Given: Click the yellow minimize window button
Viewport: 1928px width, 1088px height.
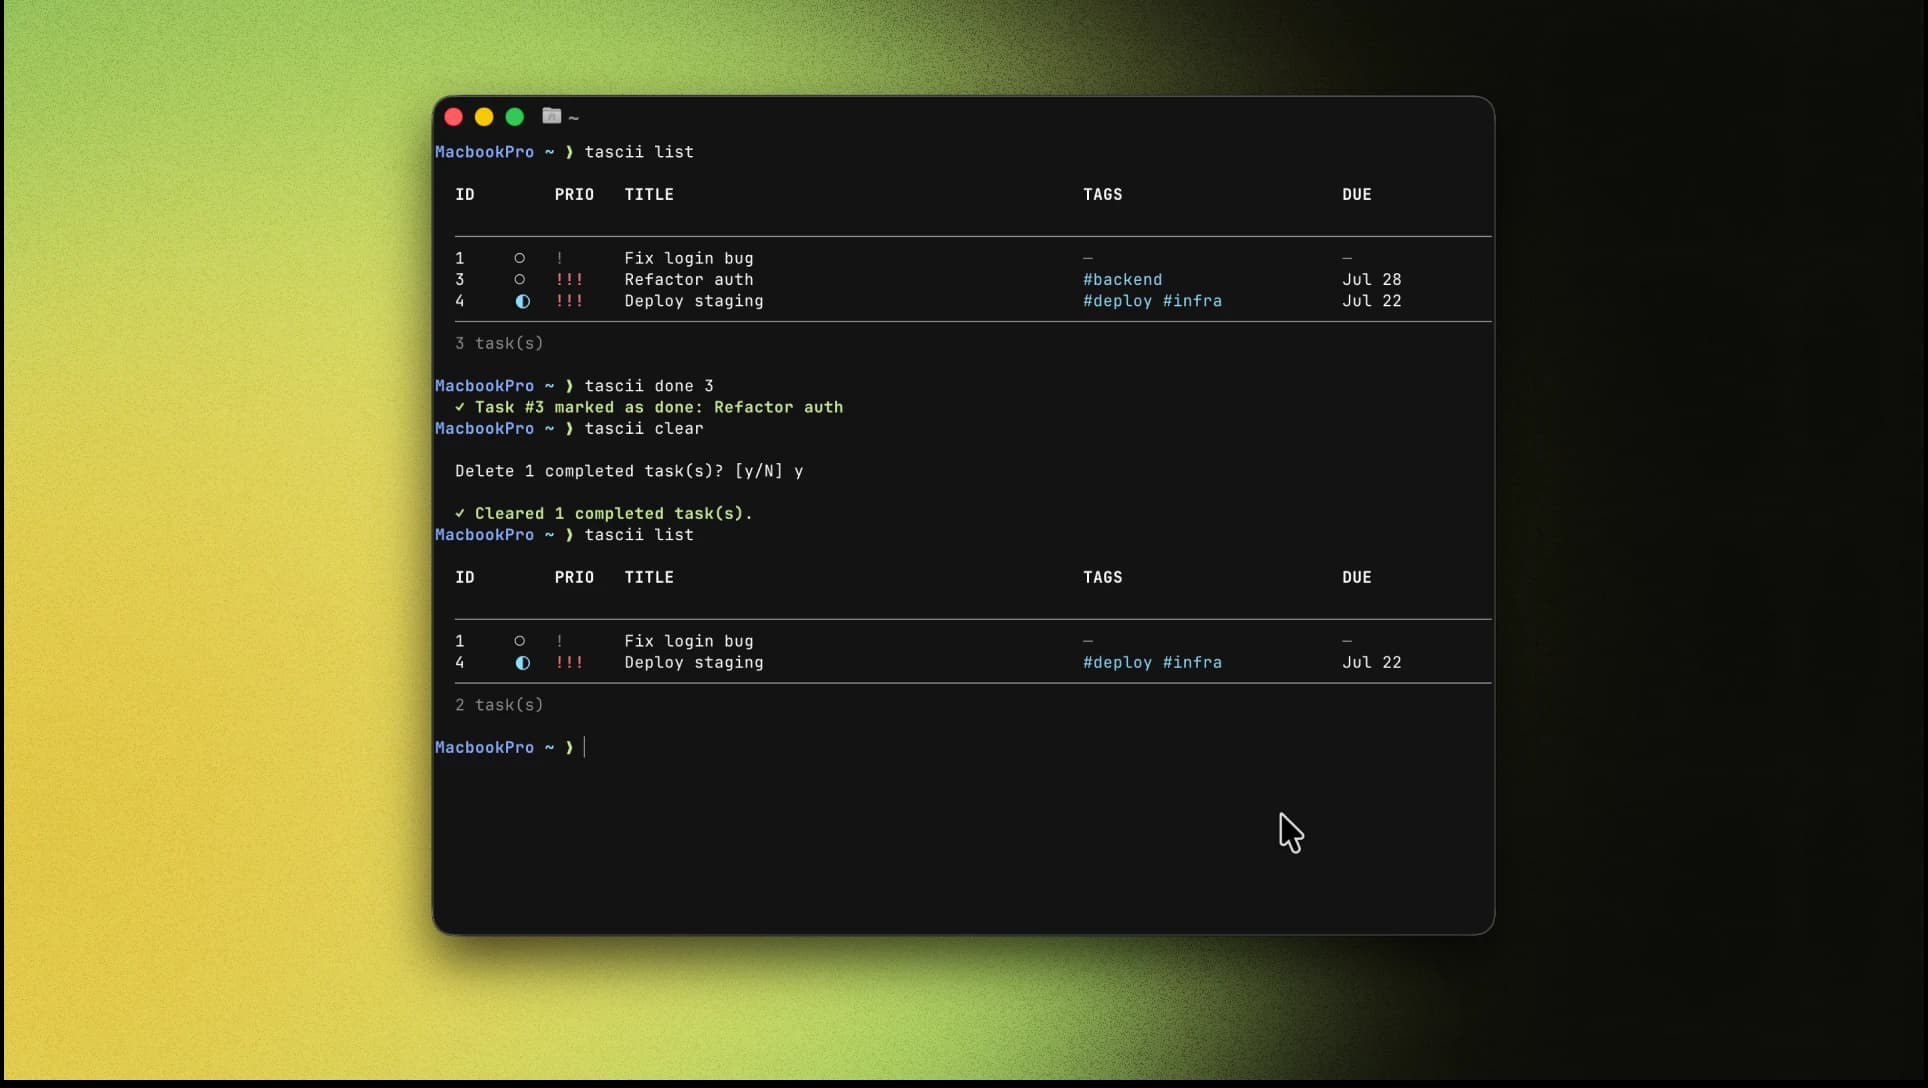Looking at the screenshot, I should [x=484, y=117].
